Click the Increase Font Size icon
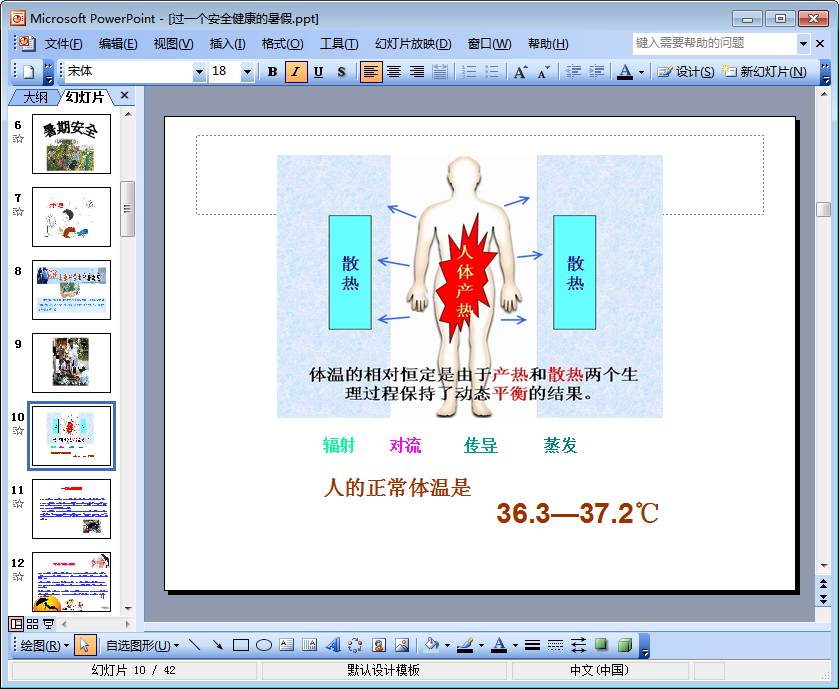Viewport: 839px width, 689px height. 520,72
